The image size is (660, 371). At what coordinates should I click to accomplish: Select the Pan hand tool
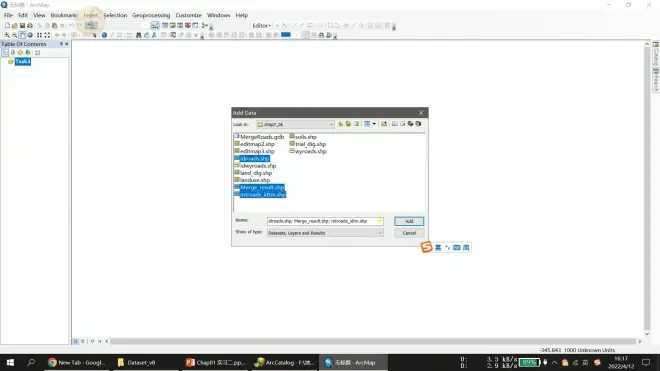pos(22,35)
